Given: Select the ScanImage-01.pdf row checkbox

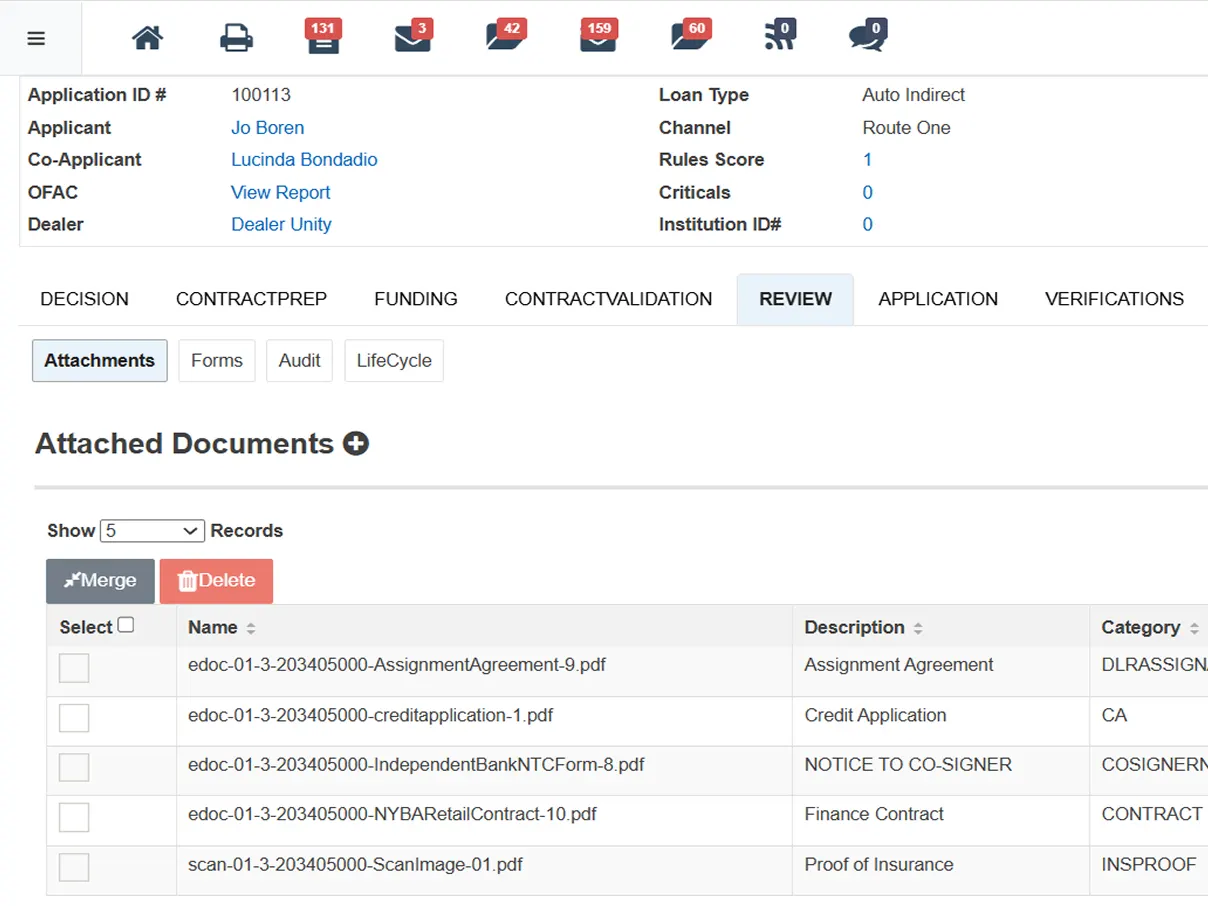Looking at the screenshot, I should (74, 867).
